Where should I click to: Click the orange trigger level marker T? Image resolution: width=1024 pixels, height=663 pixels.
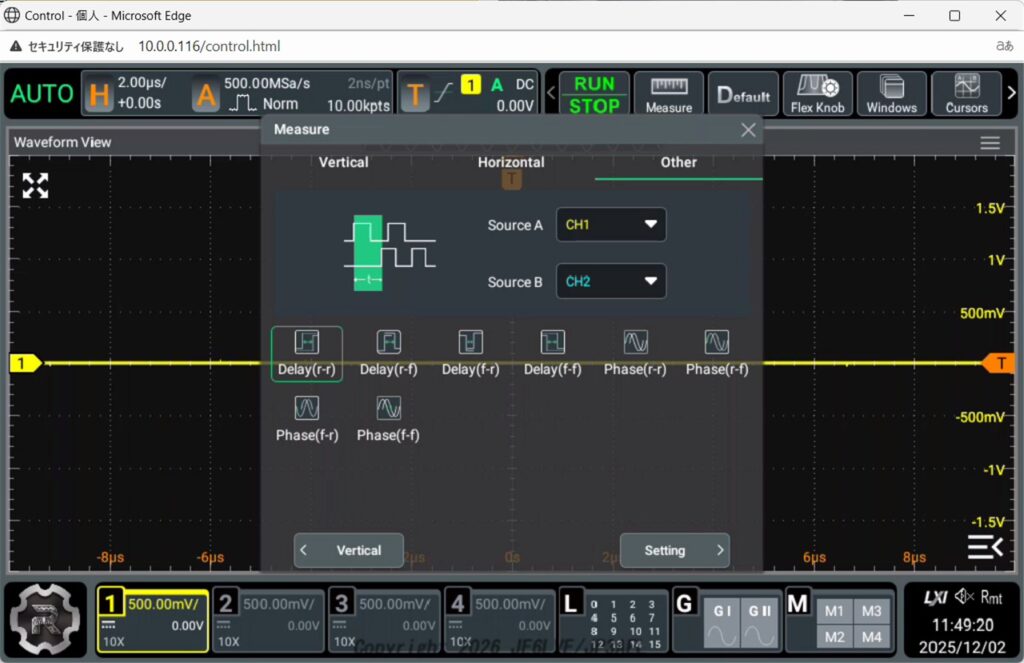(x=999, y=363)
